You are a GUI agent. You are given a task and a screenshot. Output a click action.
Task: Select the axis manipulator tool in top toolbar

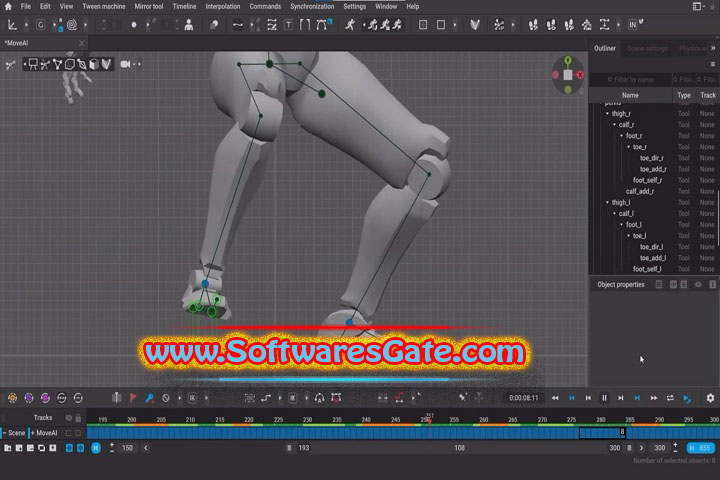[12, 25]
